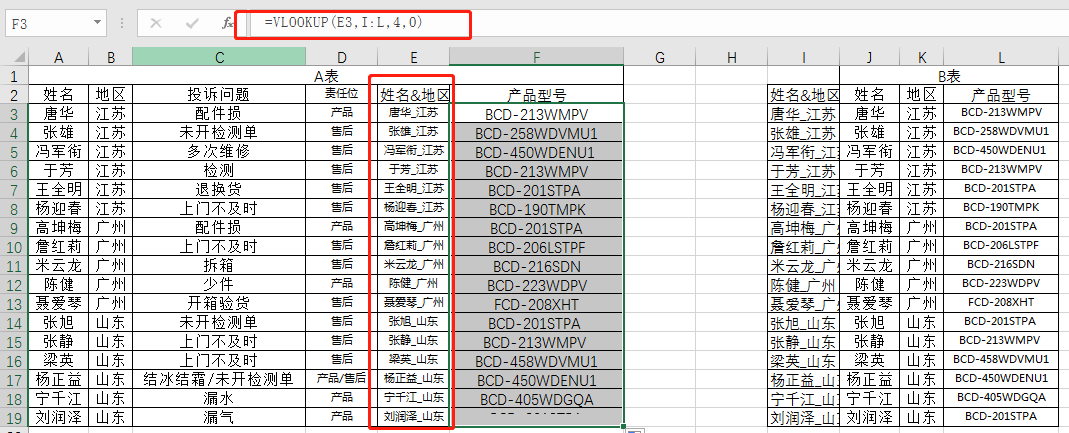Click cell L16 BCD-458WDVMU1 in B表
The width and height of the screenshot is (1069, 433).
pos(1002,359)
